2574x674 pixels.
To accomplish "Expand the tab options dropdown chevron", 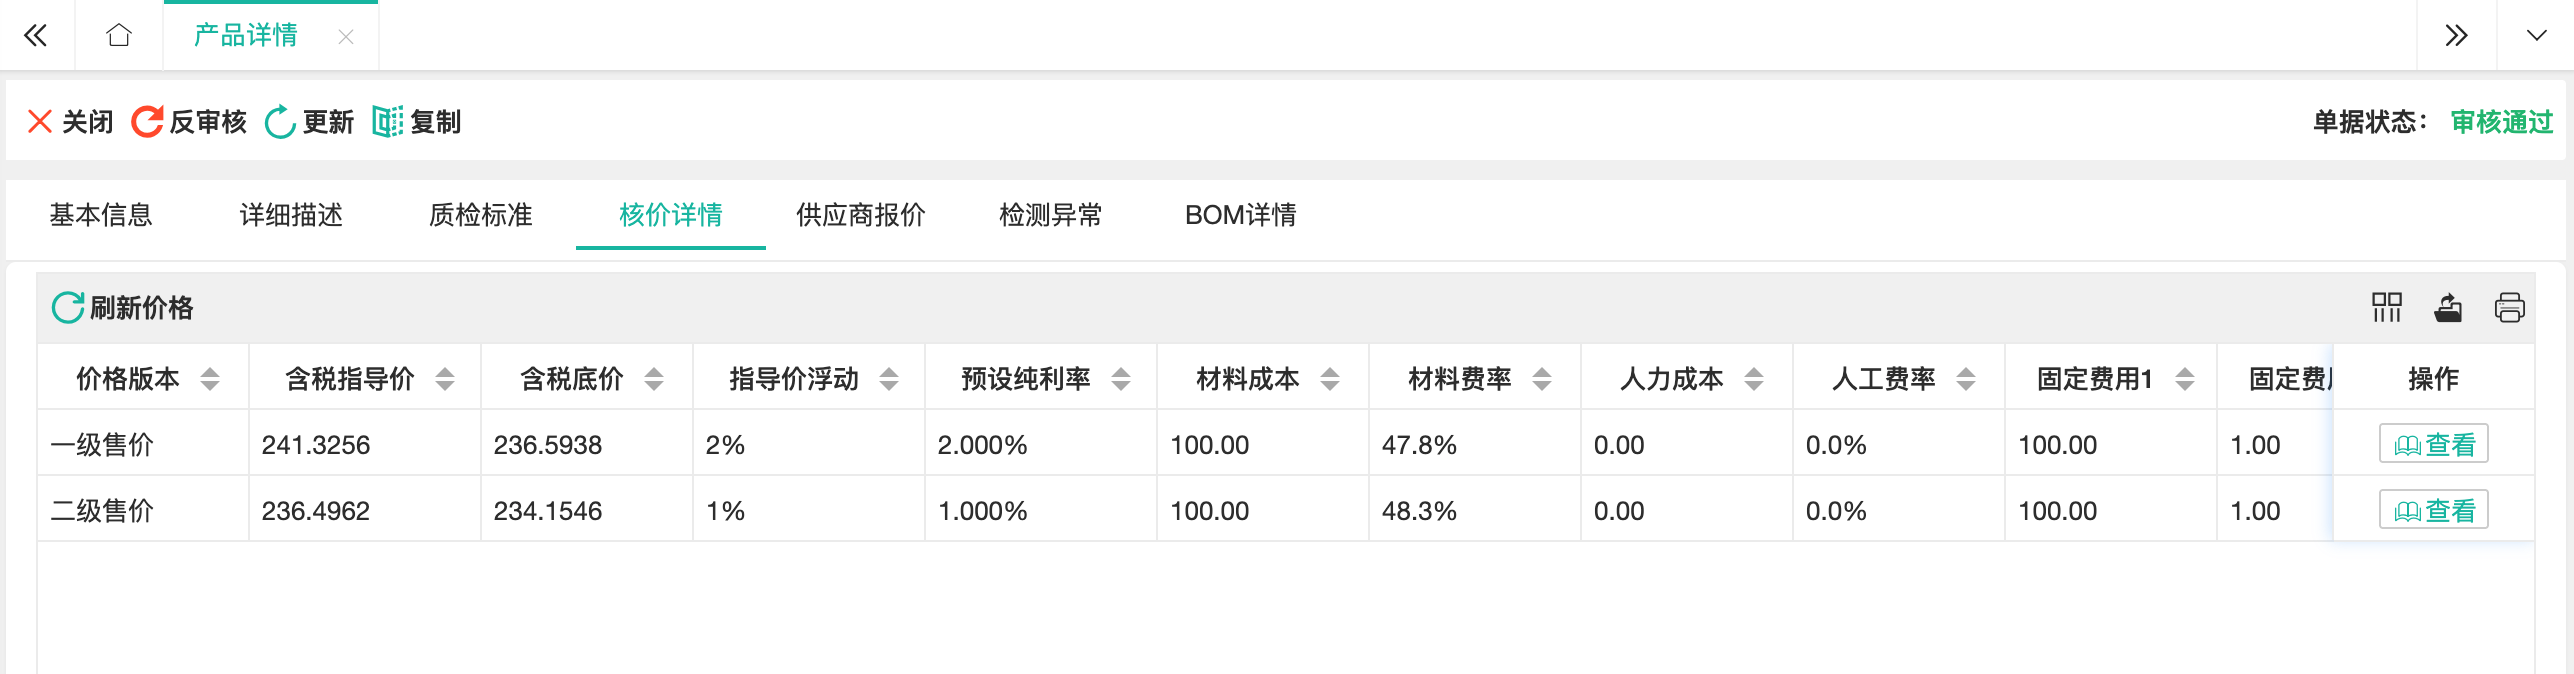I will tap(2535, 36).
